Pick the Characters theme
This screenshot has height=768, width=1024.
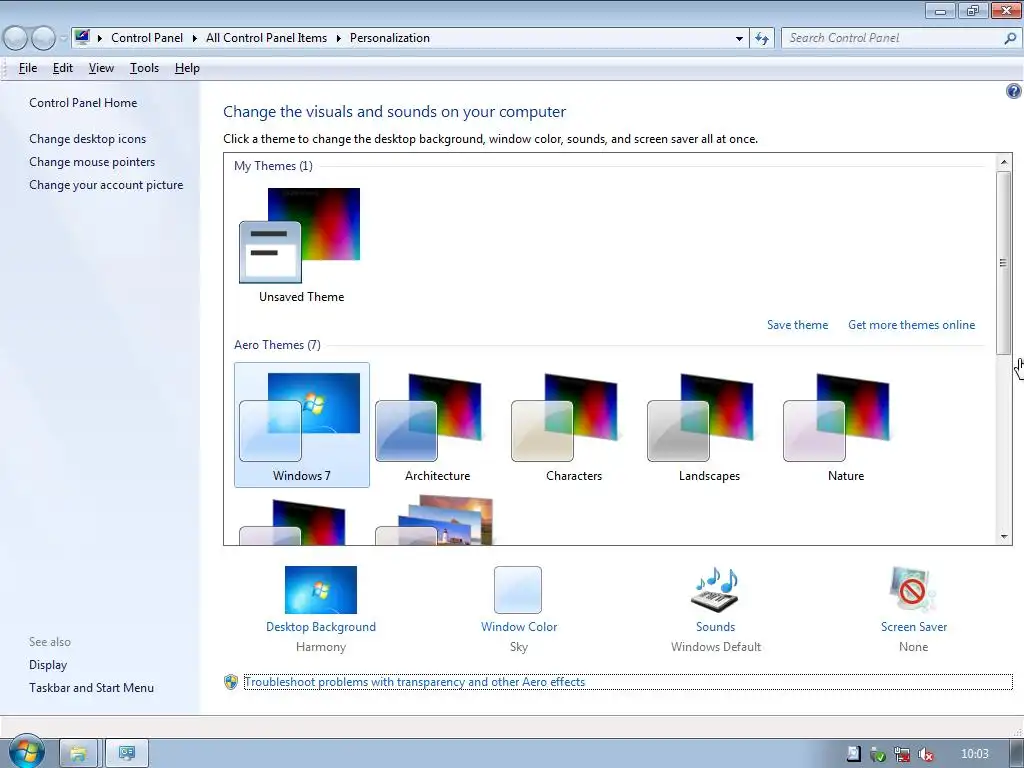click(x=573, y=424)
